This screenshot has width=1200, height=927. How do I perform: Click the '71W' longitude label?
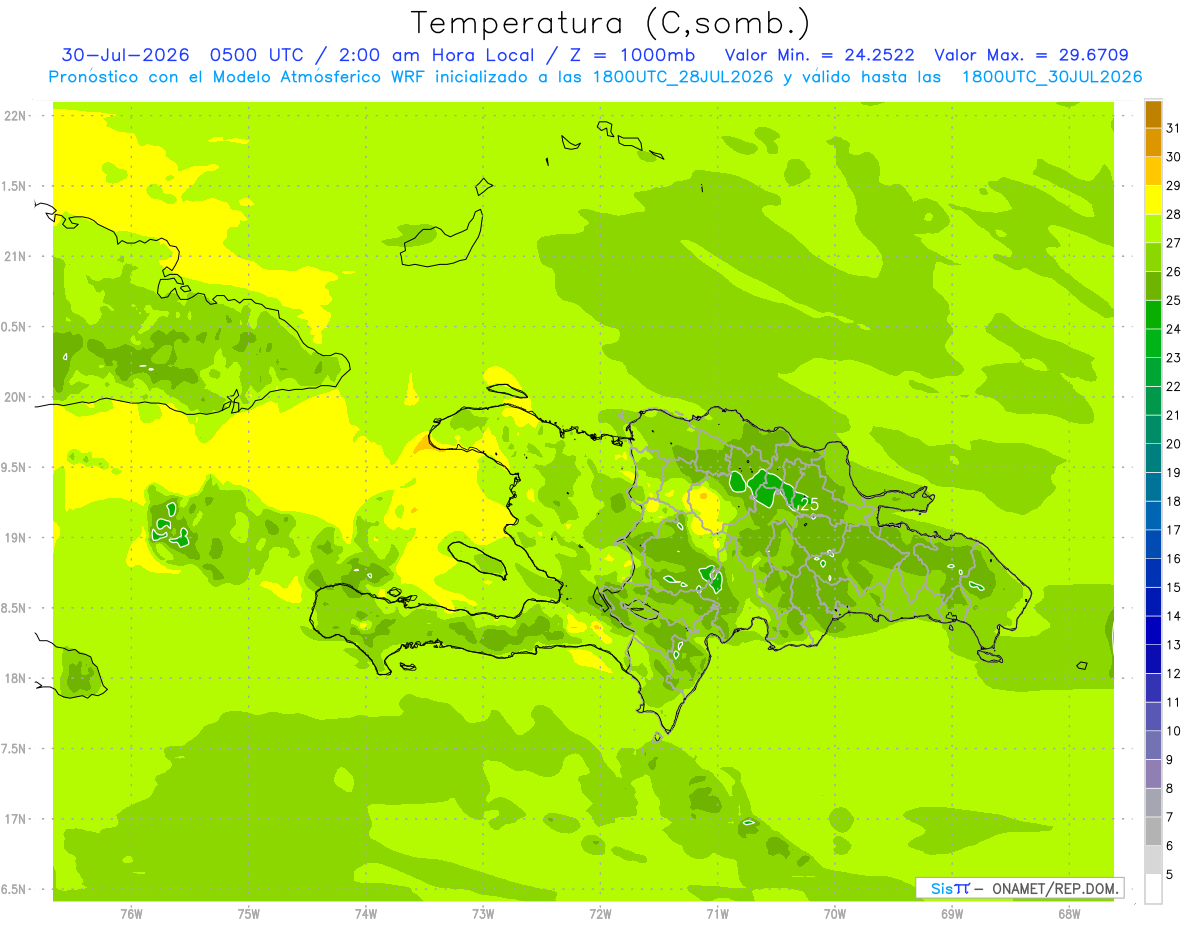click(x=717, y=913)
